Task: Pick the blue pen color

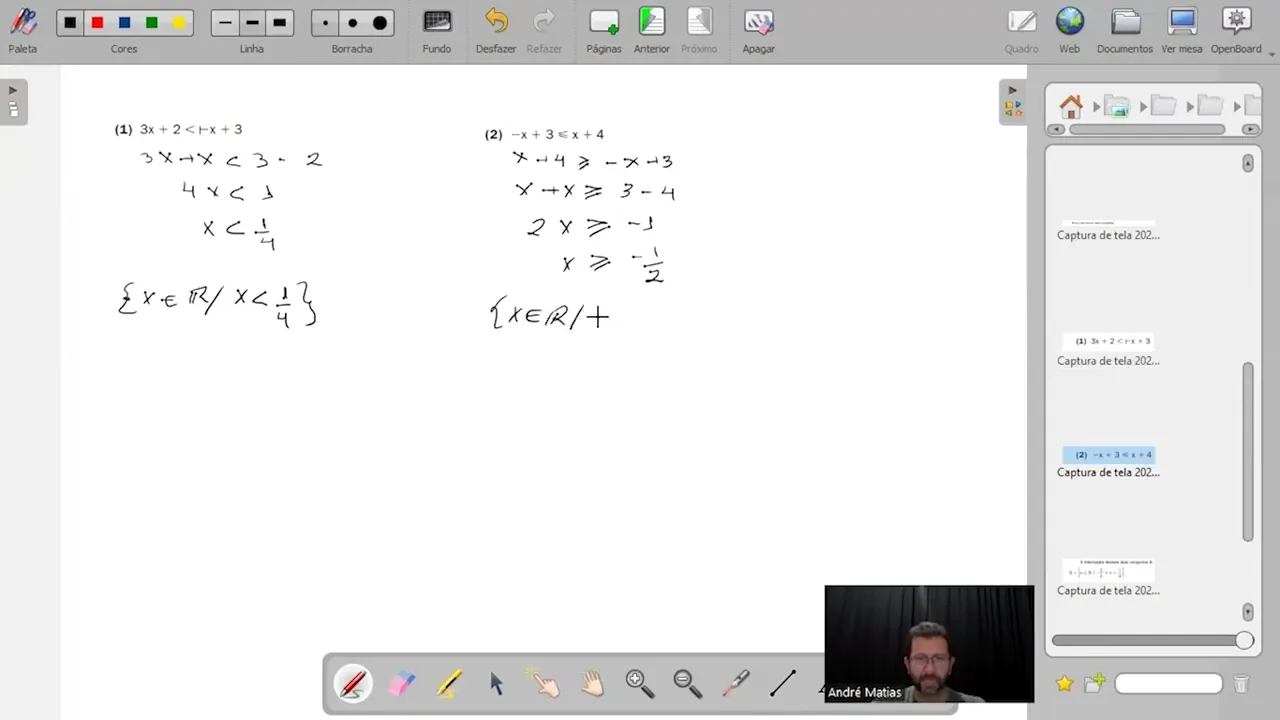Action: (124, 23)
